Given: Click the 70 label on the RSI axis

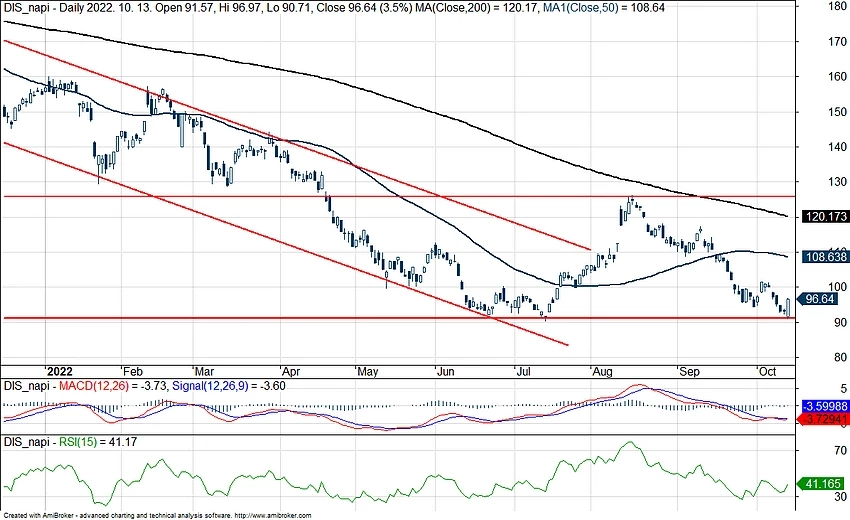Looking at the screenshot, I should (x=840, y=450).
